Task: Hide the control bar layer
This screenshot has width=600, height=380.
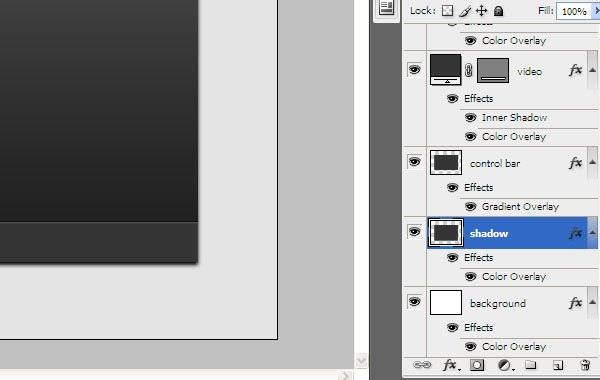Action: pos(414,162)
